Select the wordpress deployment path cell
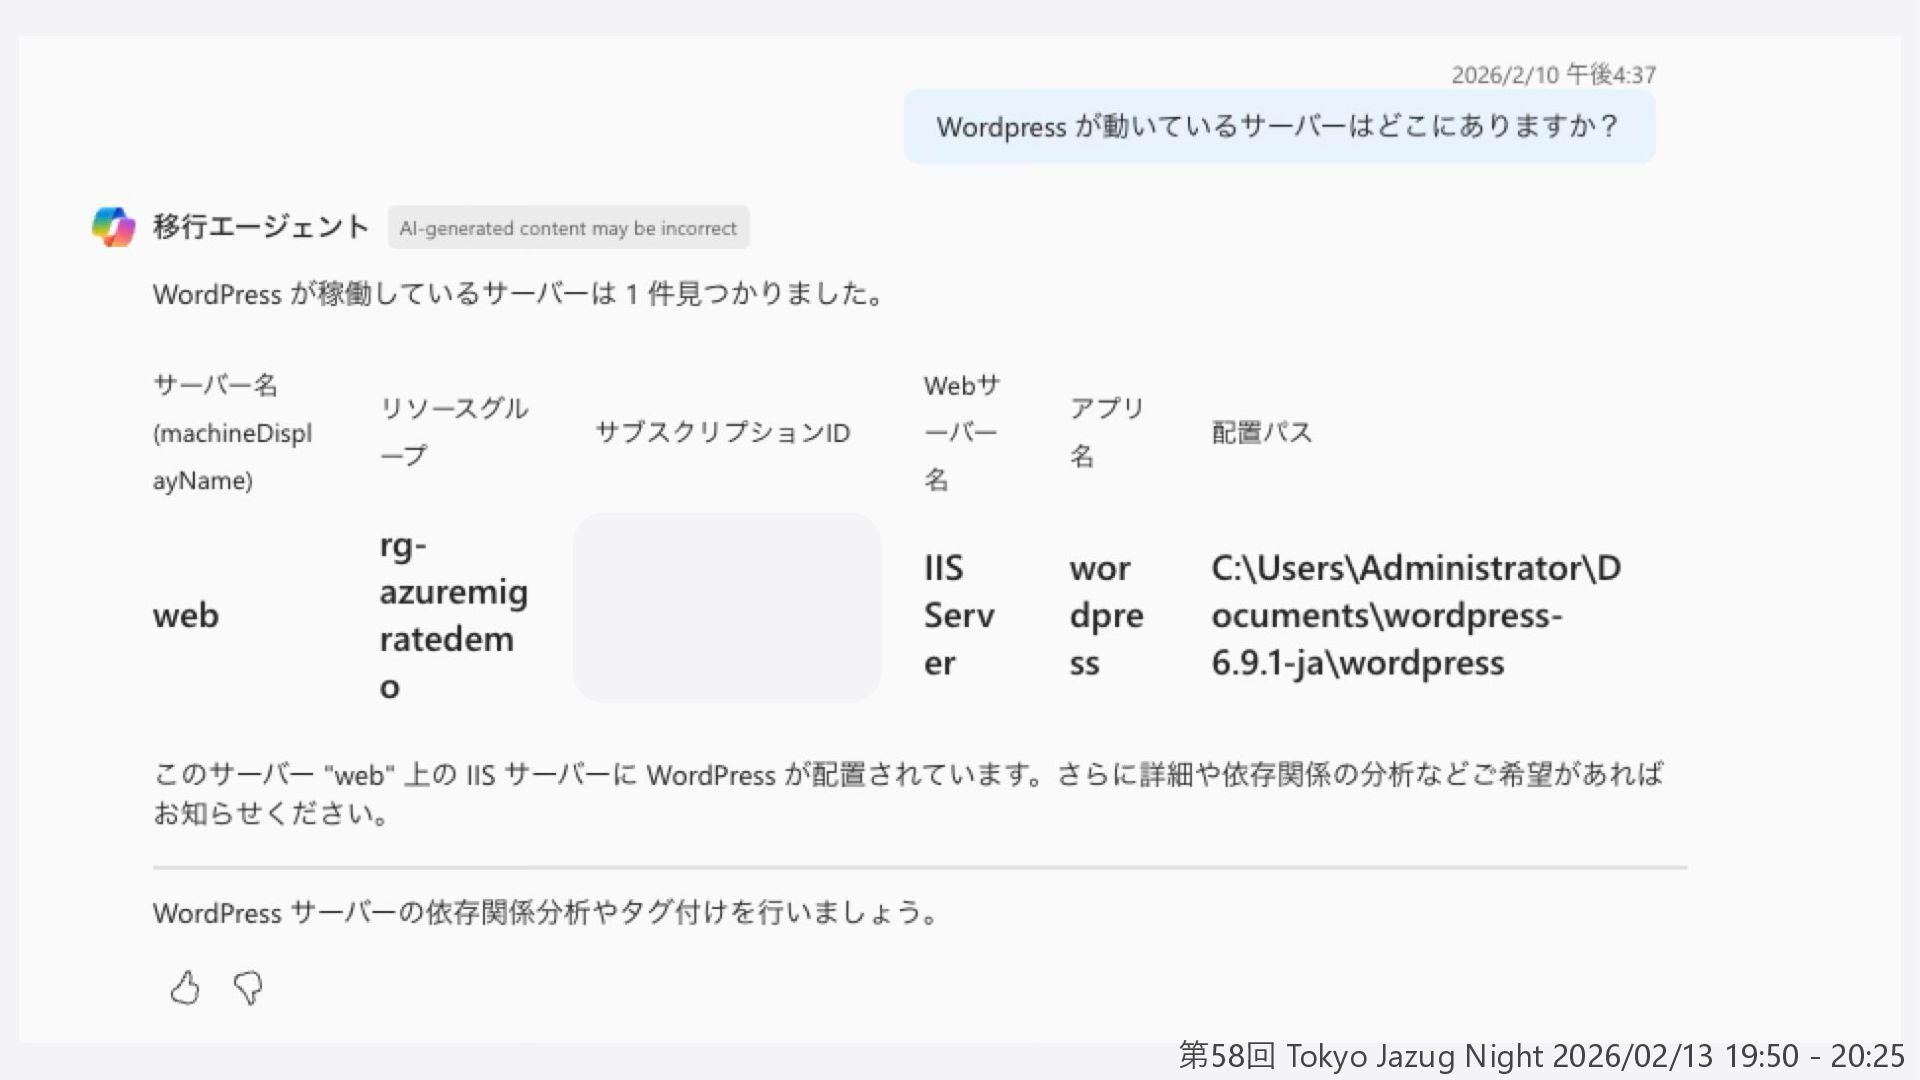 coord(1414,615)
